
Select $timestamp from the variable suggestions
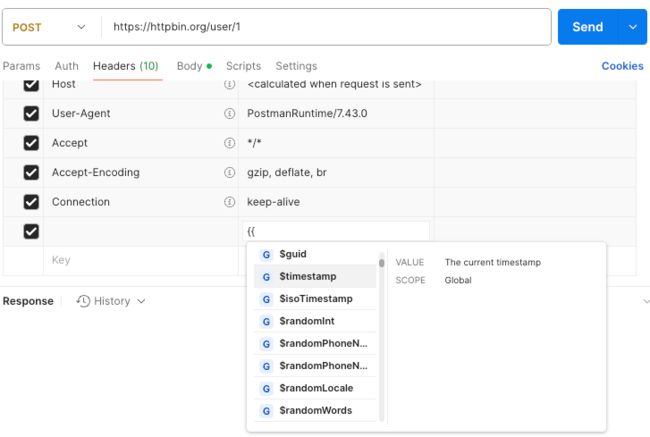click(315, 277)
